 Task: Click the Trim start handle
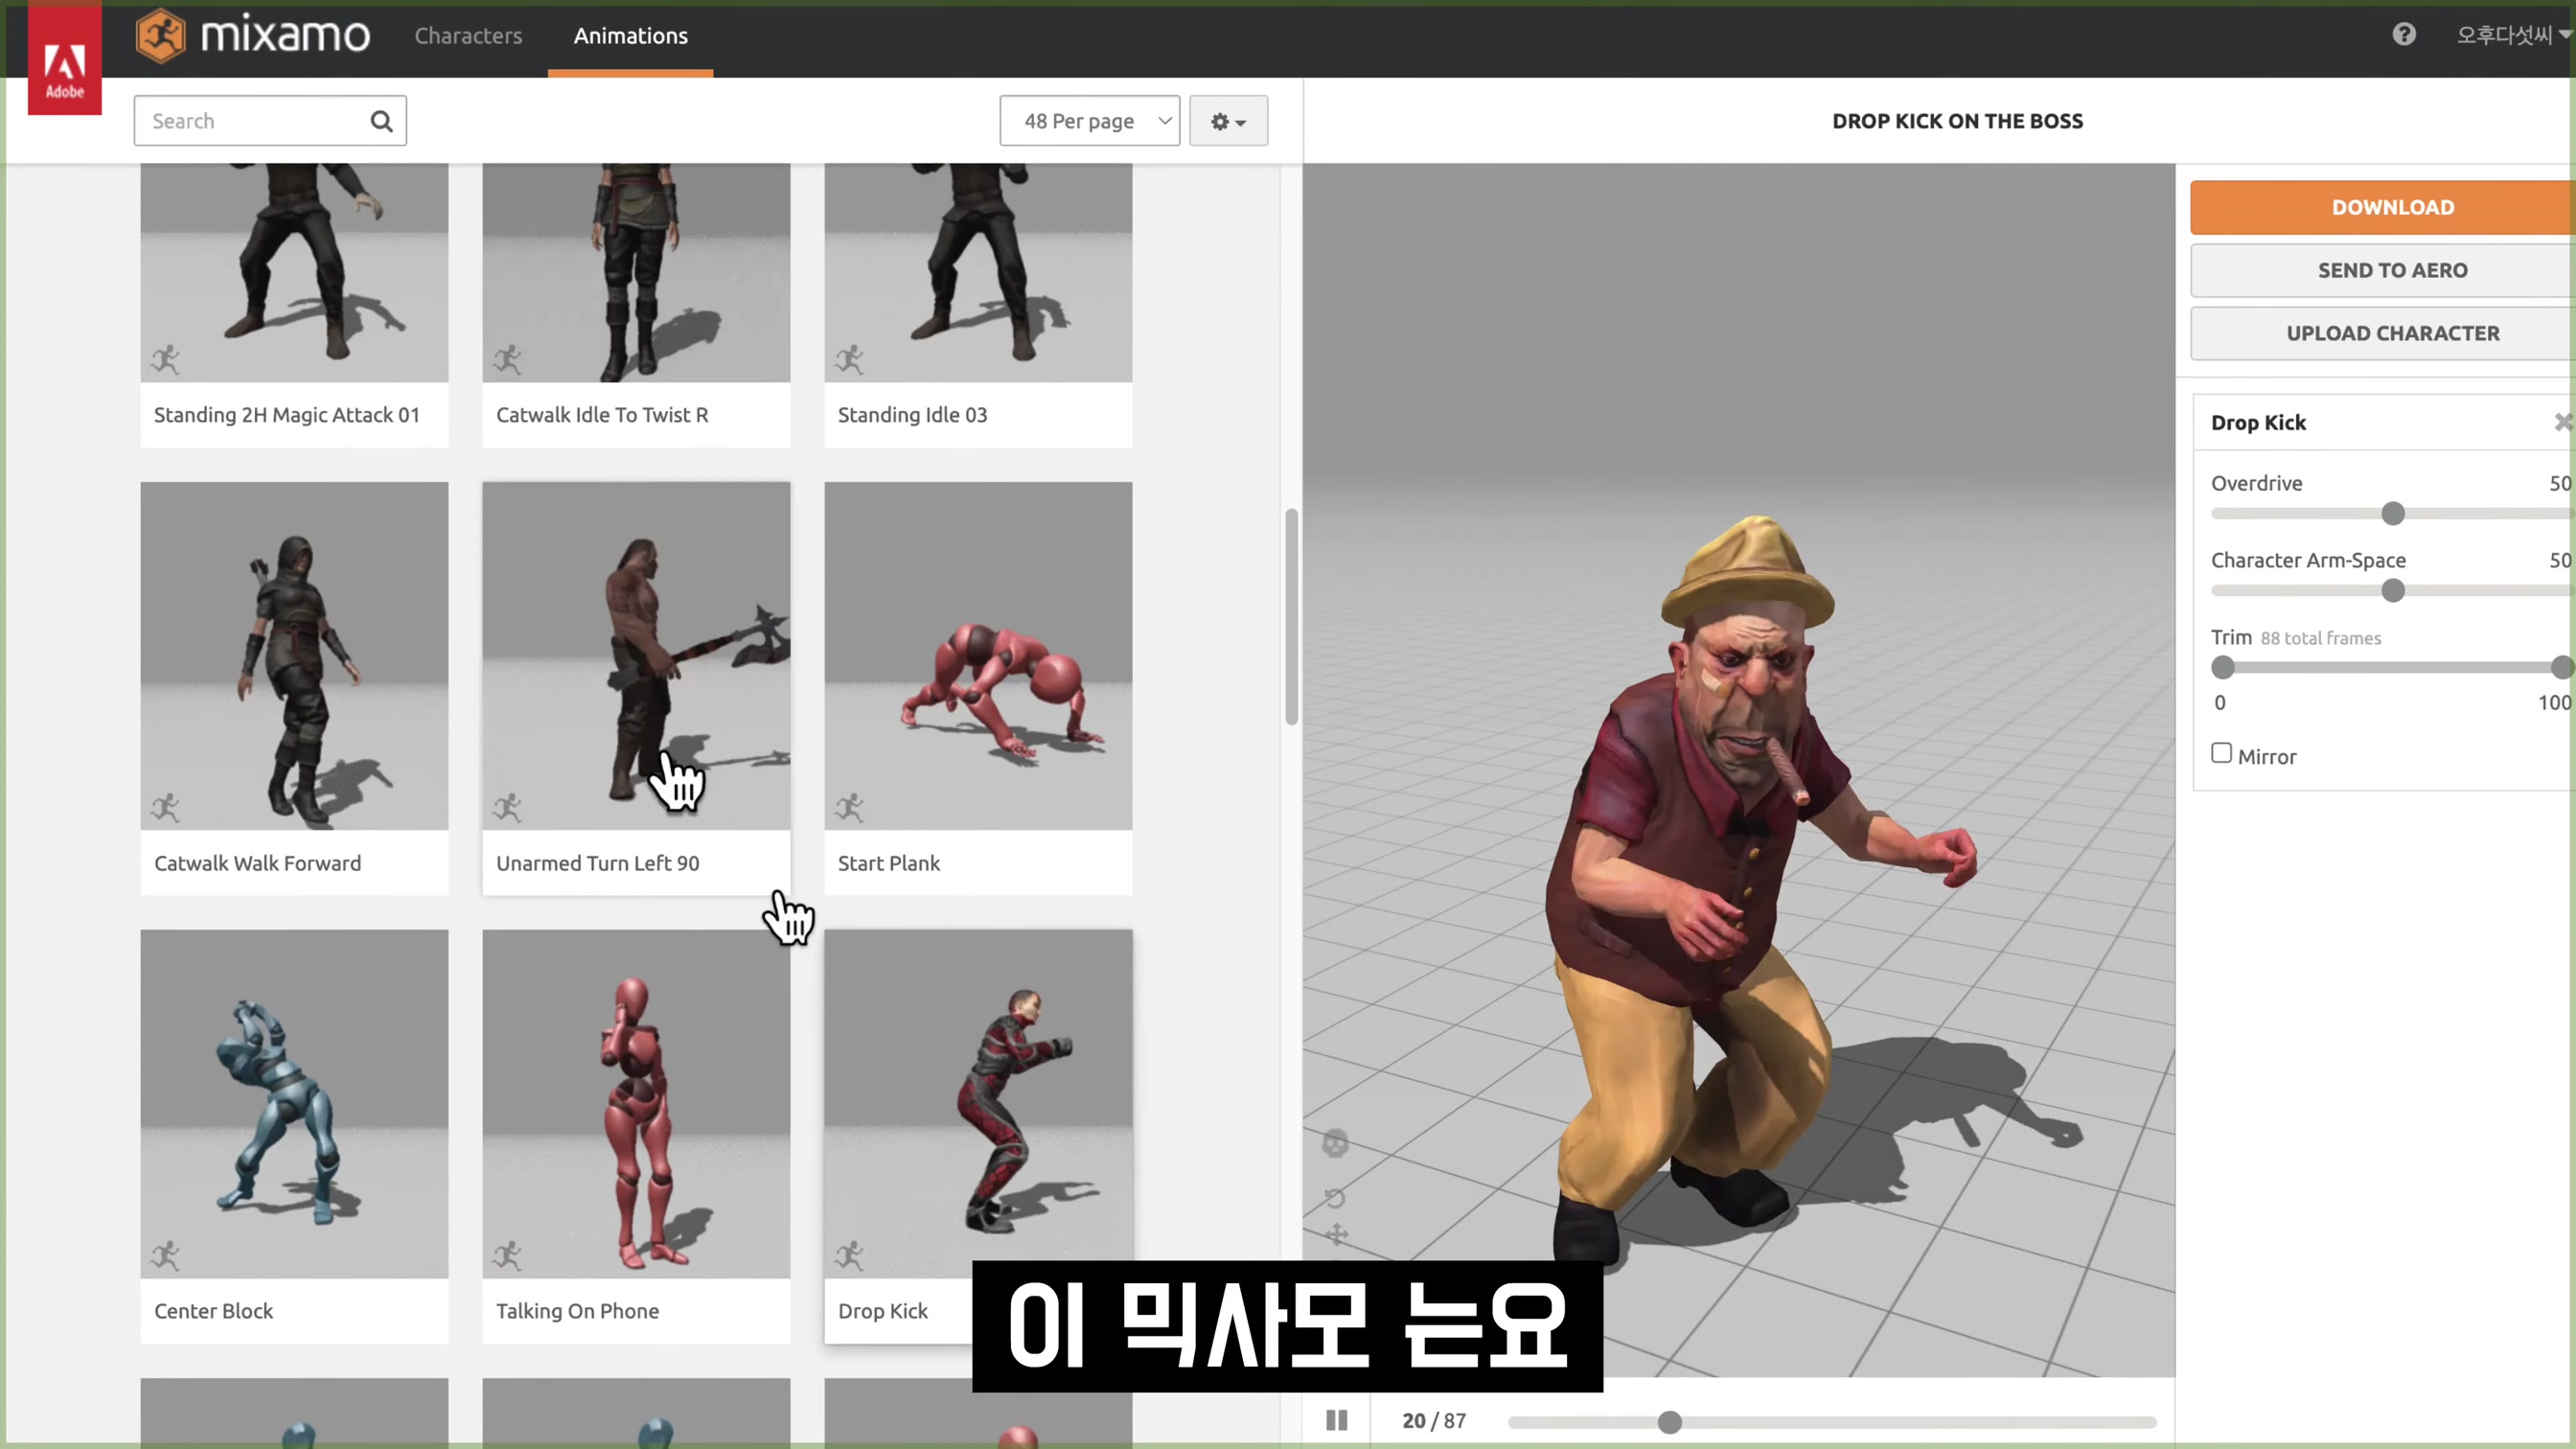click(2223, 667)
